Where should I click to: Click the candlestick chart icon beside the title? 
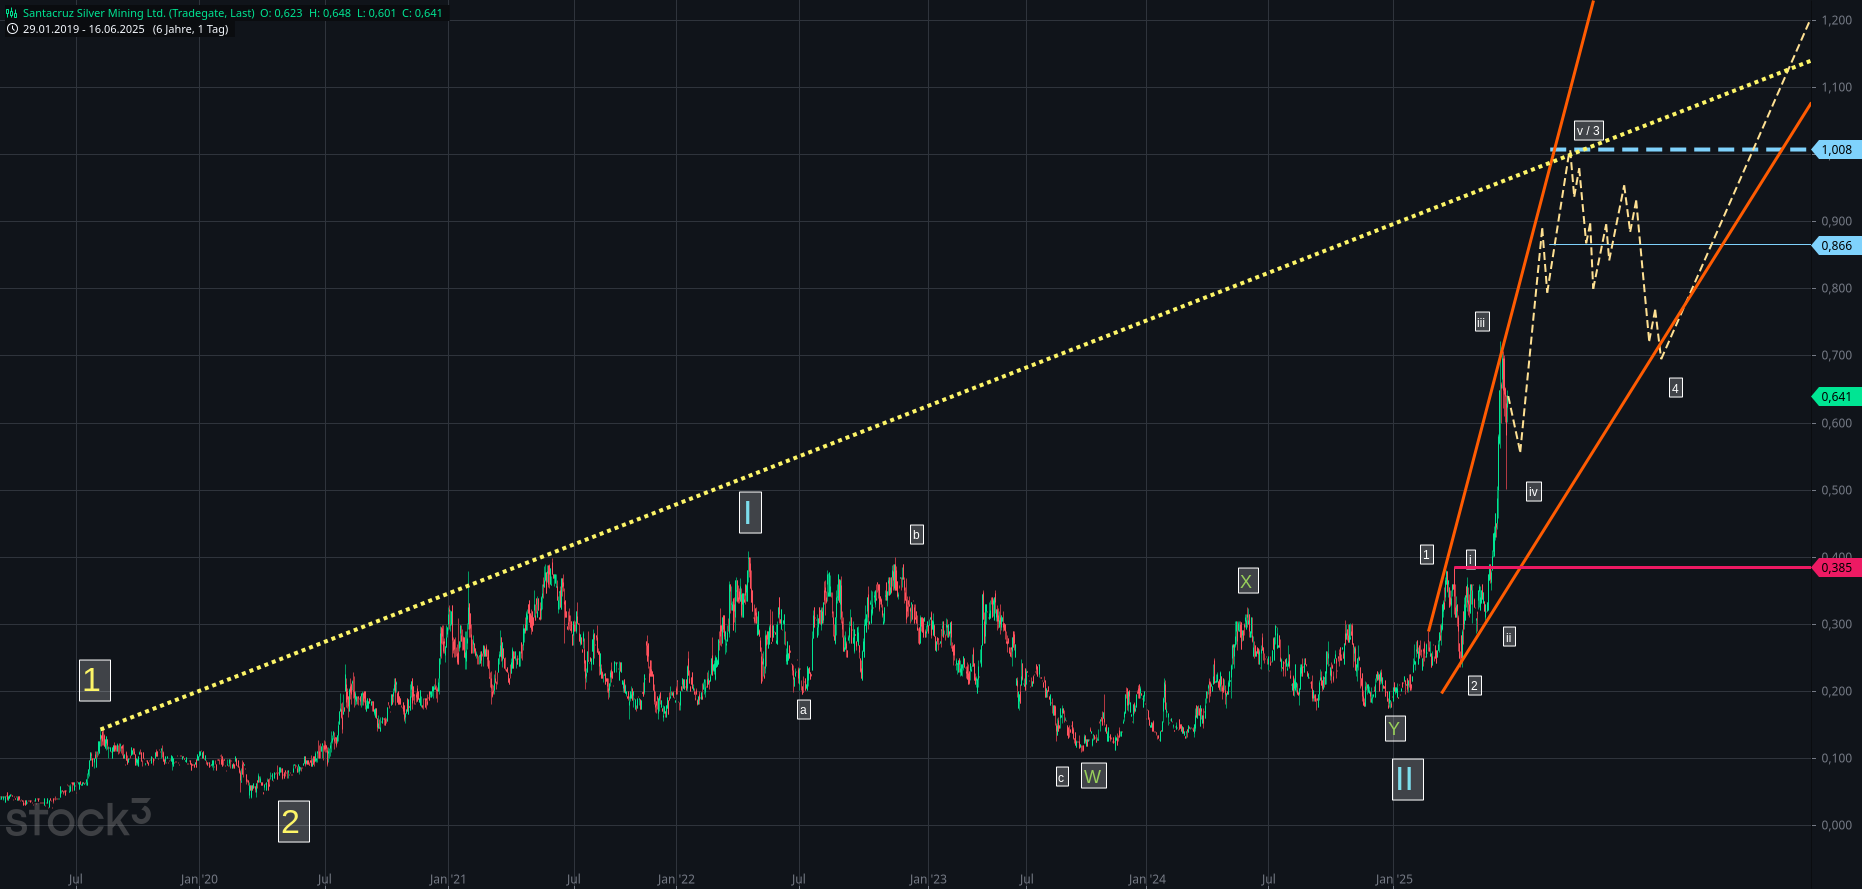point(12,13)
